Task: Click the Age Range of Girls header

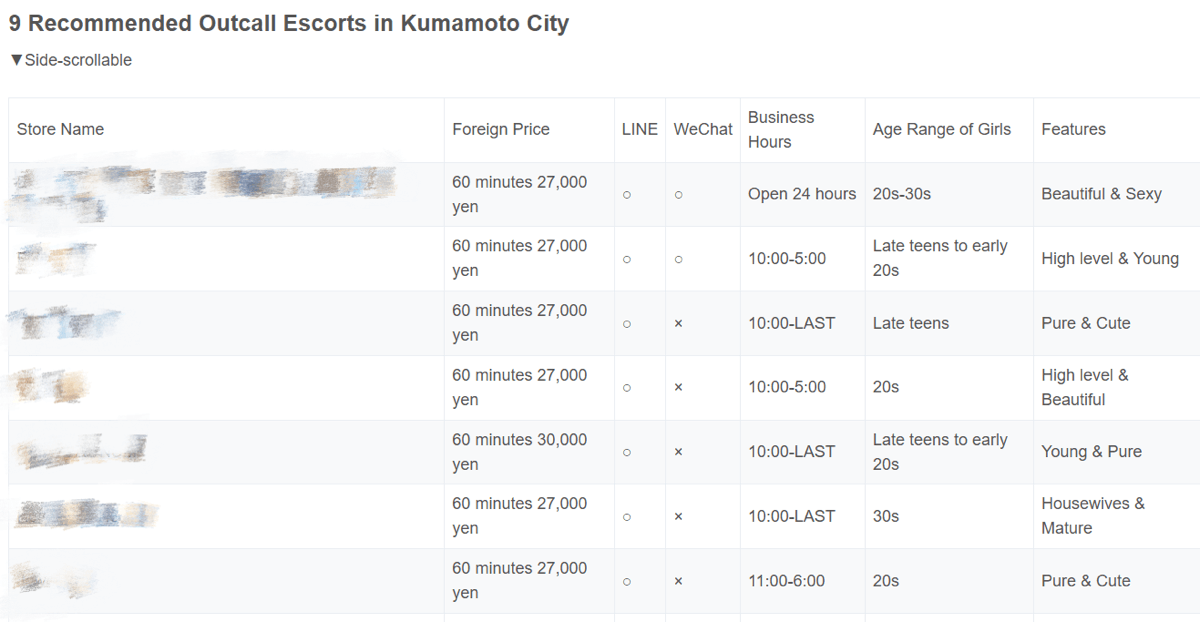Action: click(941, 129)
